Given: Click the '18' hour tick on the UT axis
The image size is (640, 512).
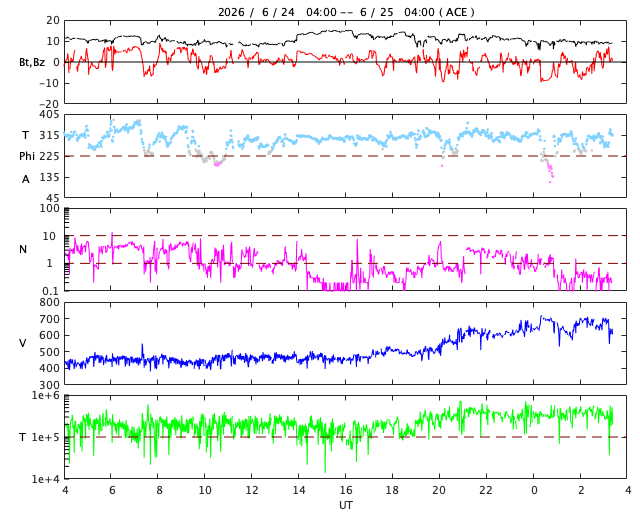Looking at the screenshot, I should pyautogui.click(x=392, y=490).
